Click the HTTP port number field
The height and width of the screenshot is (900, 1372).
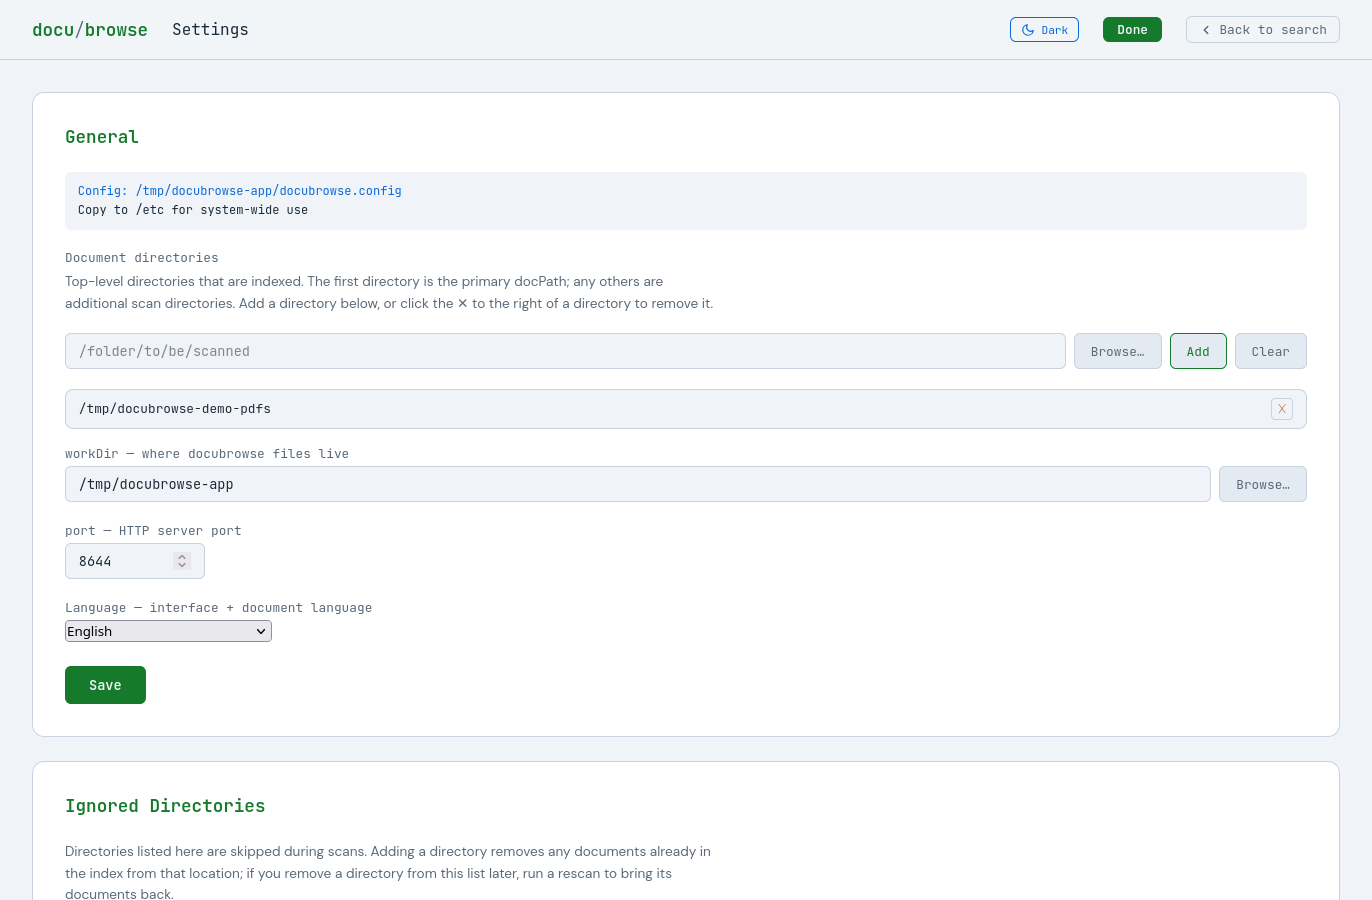[x=135, y=561]
